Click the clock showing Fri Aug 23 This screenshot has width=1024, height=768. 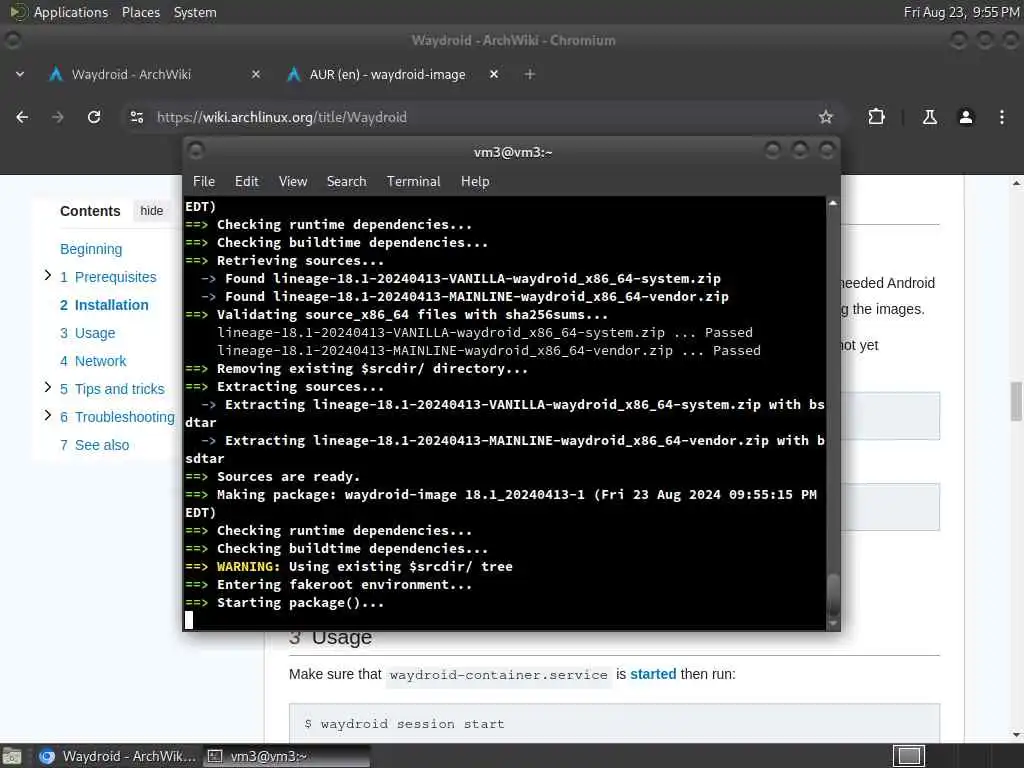pos(961,12)
